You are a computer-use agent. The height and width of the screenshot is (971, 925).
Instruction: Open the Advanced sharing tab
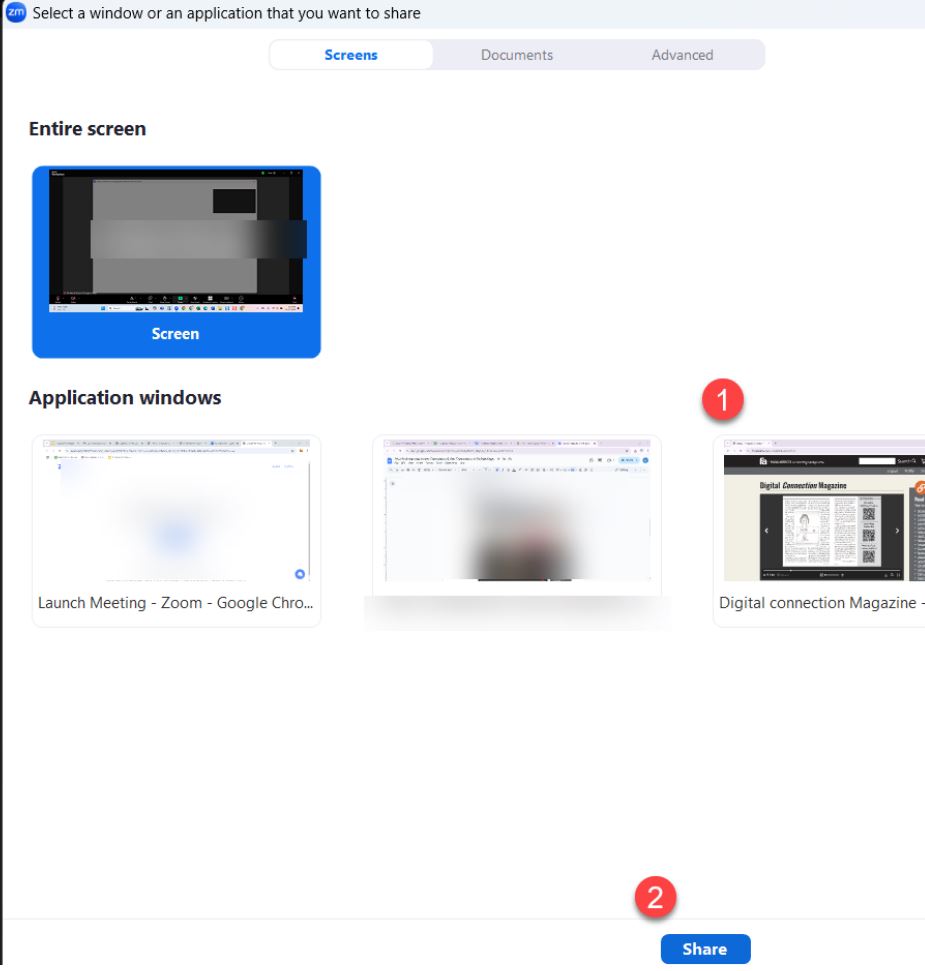(x=682, y=55)
